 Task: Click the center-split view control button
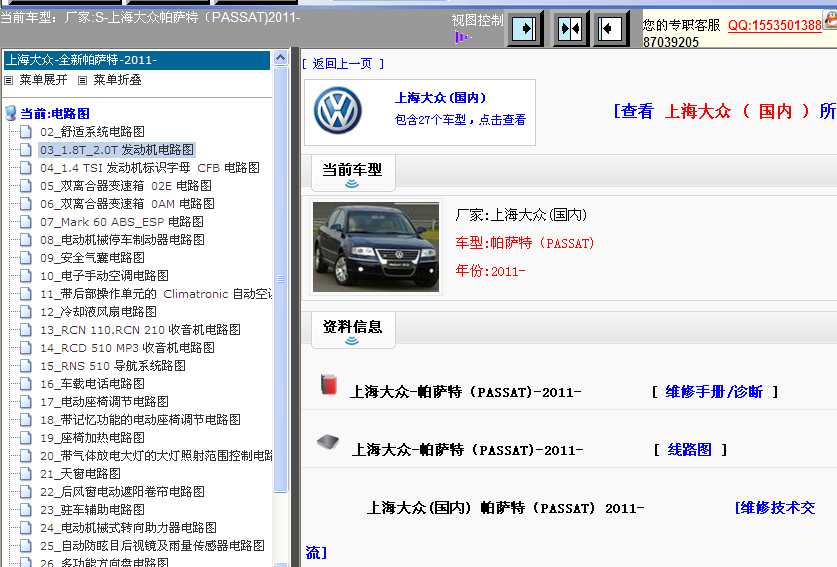coord(570,29)
